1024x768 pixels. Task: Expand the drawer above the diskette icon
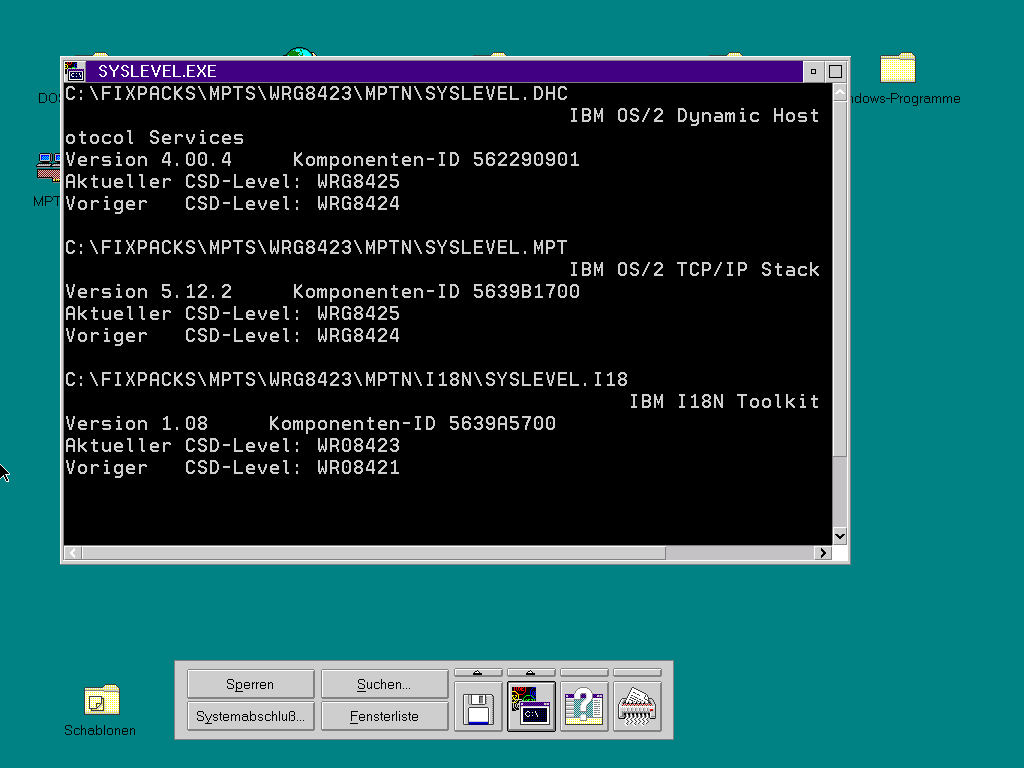coord(478,673)
